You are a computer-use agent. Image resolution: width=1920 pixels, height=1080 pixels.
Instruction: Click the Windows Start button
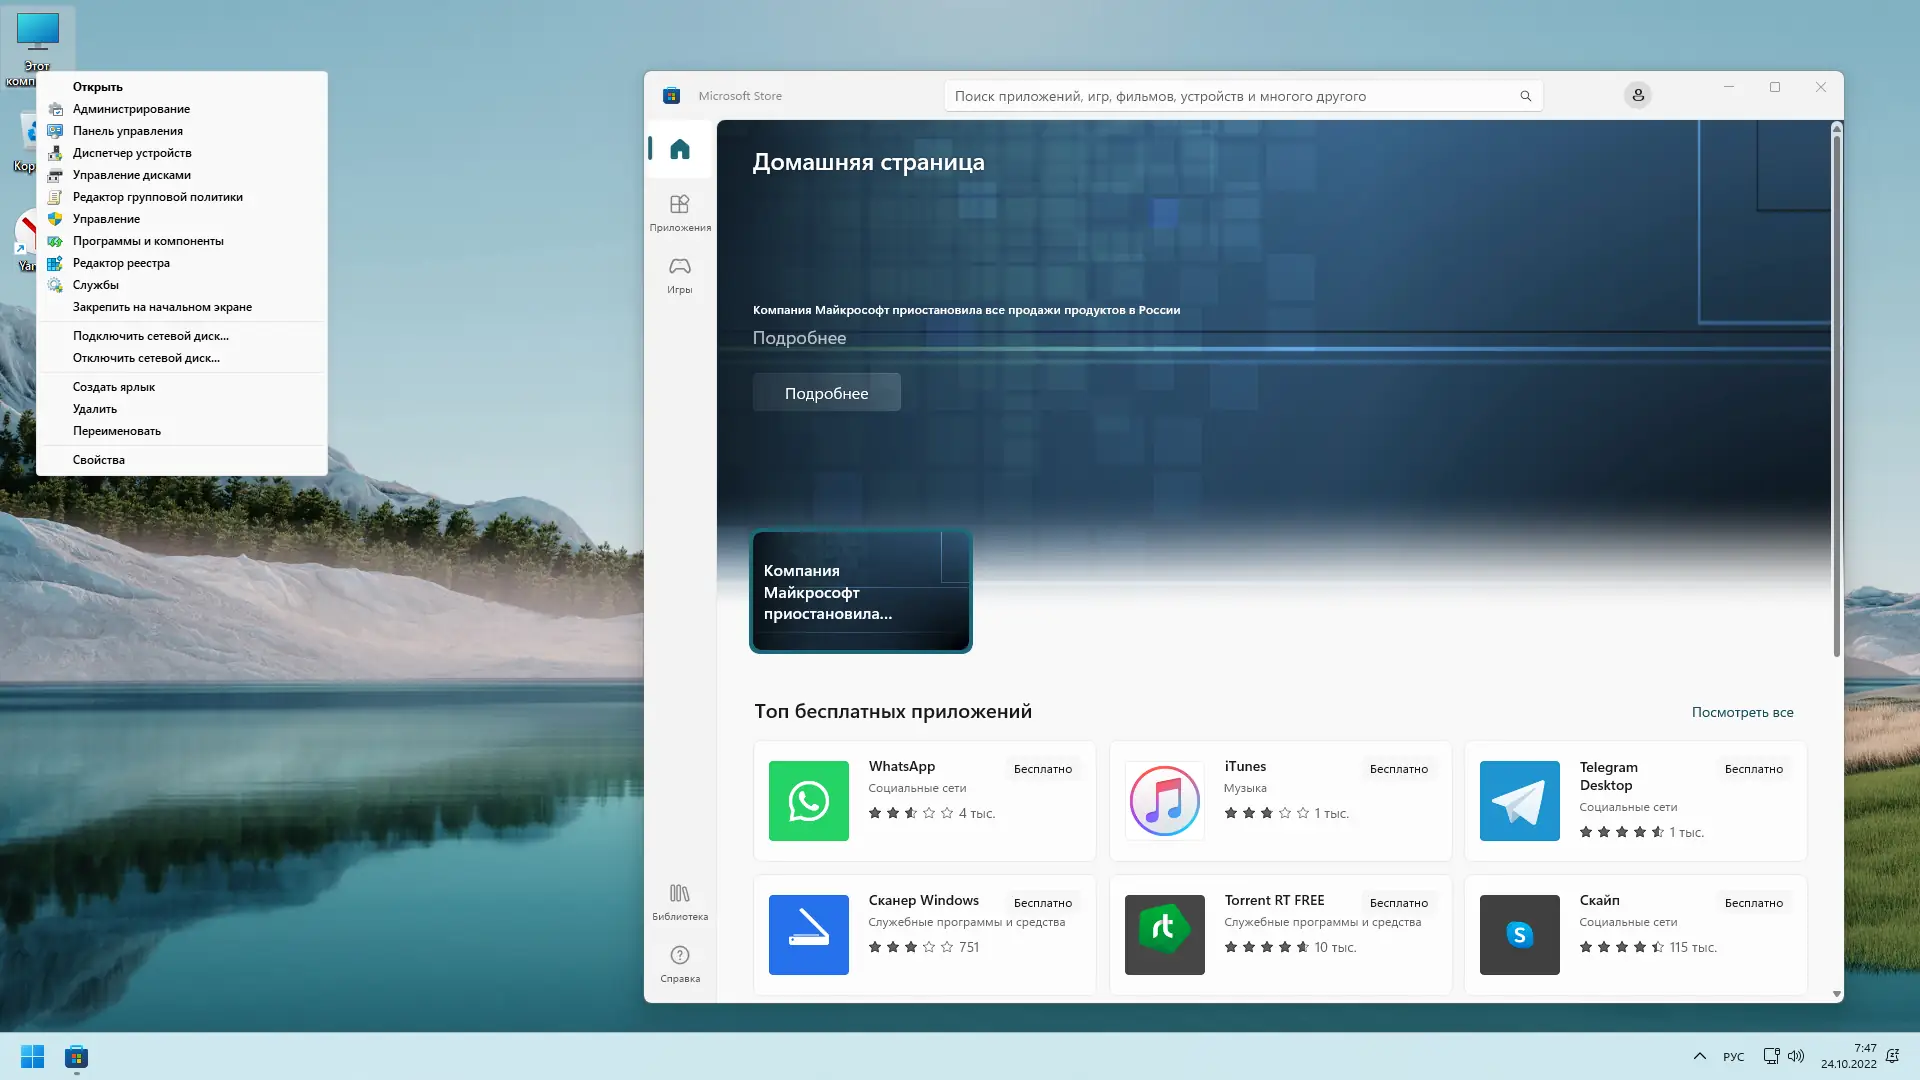32,1057
